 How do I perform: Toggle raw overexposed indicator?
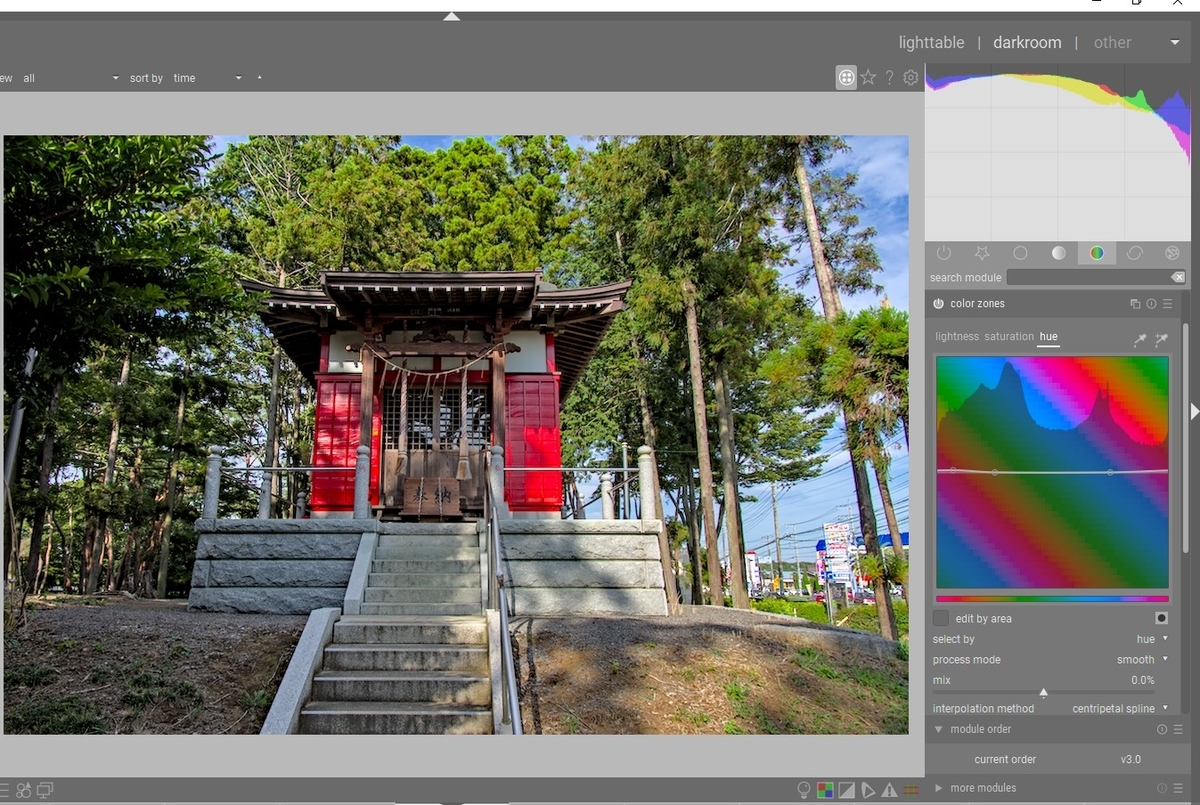click(825, 790)
